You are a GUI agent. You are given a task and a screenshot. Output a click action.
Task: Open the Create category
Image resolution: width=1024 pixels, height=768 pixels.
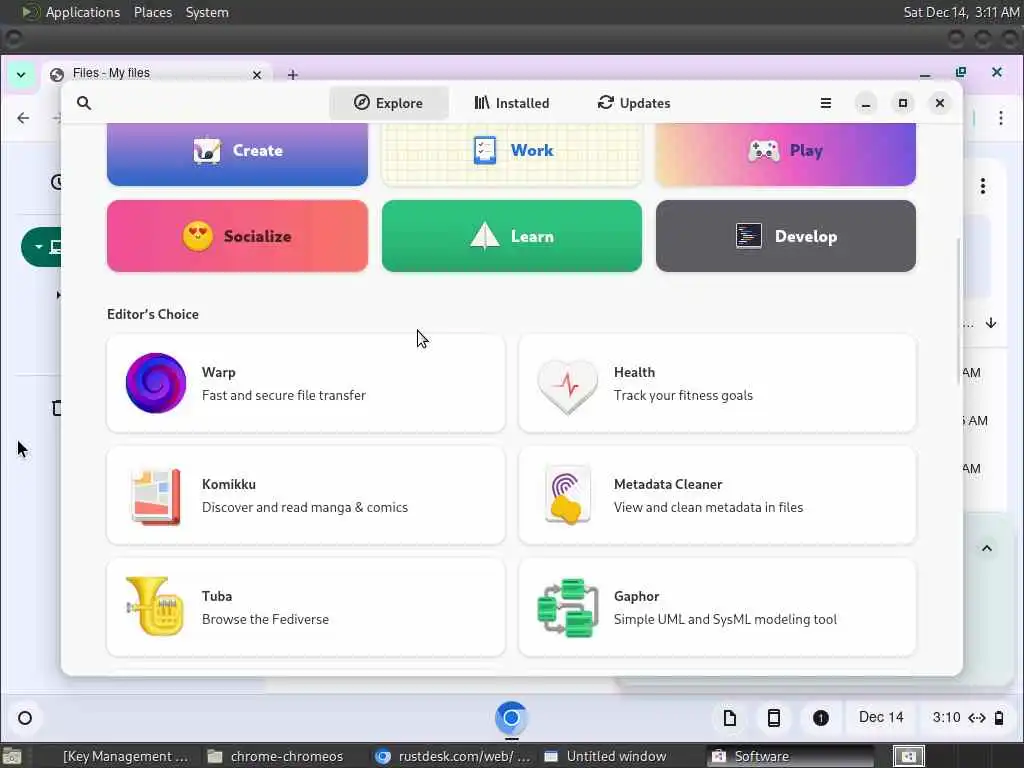click(x=237, y=153)
